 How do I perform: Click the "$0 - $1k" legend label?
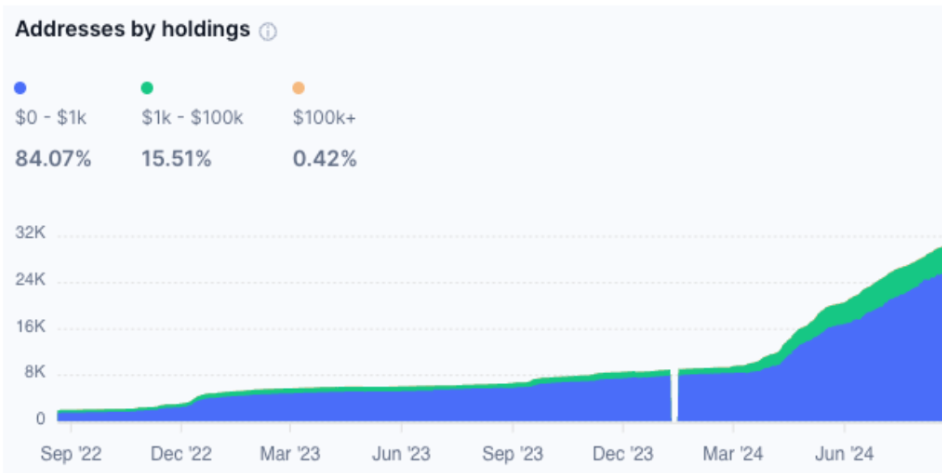click(x=51, y=118)
